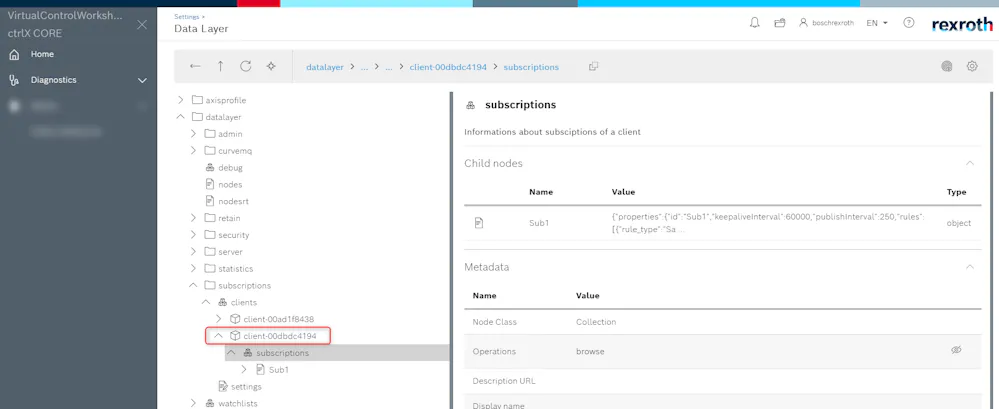Viewport: 999px width, 409px height.
Task: Click the datalayer breadcrumb link
Action: (x=325, y=67)
